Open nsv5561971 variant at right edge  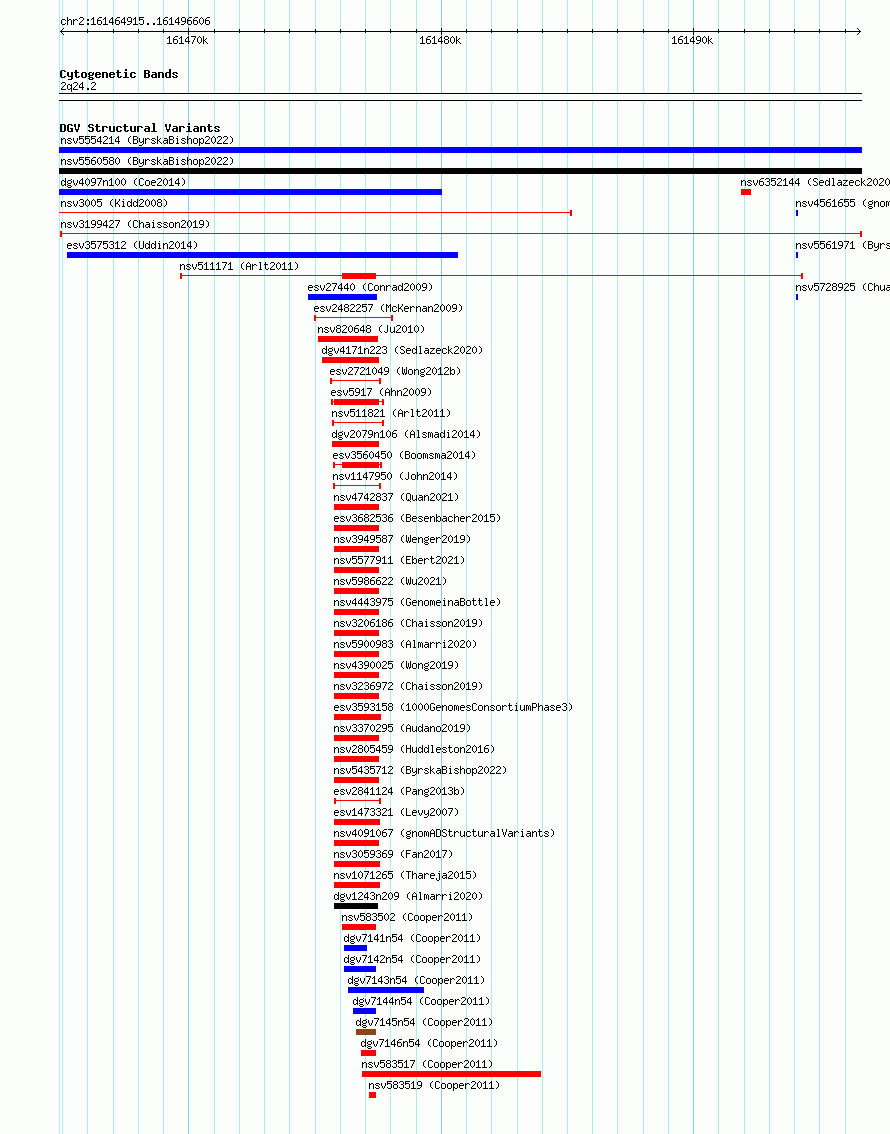pyautogui.click(x=842, y=245)
